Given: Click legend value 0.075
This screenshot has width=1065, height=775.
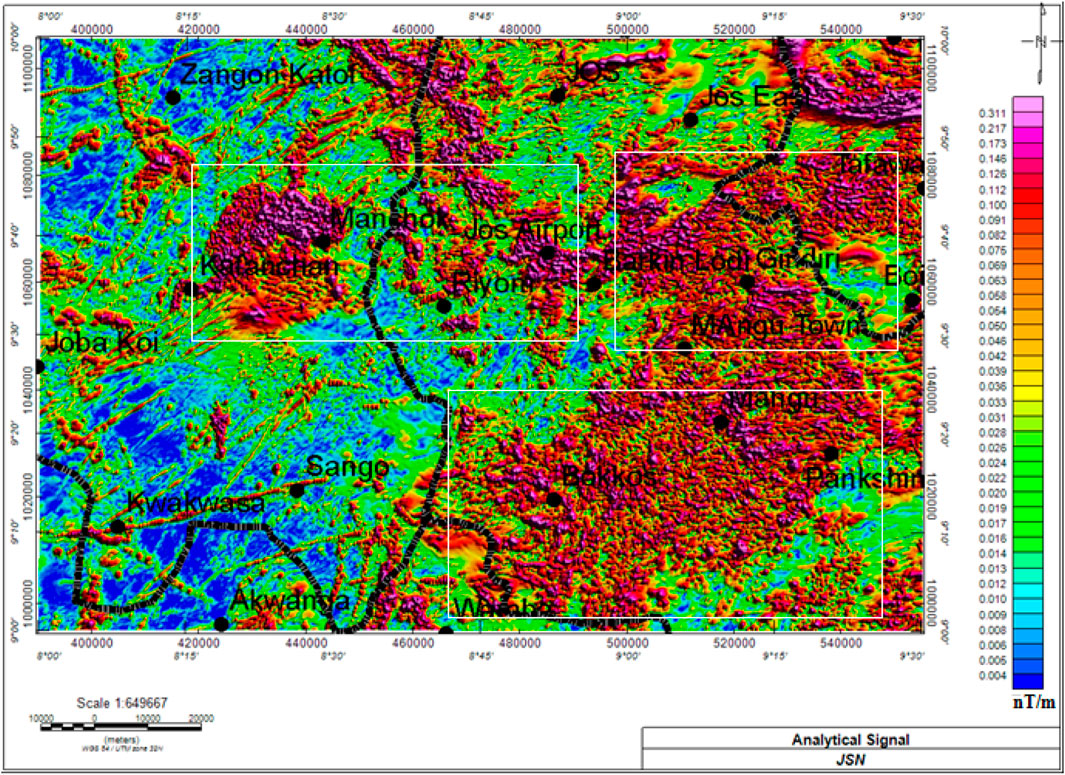Looking at the screenshot, I should (x=992, y=251).
